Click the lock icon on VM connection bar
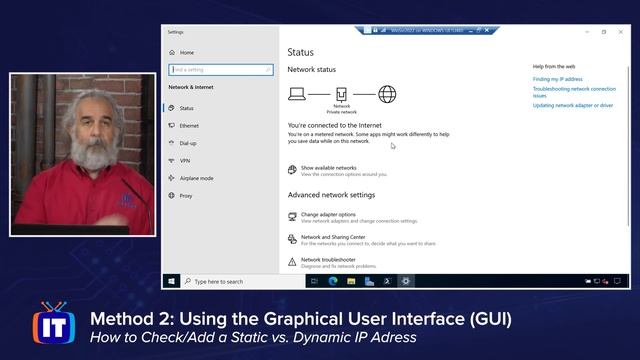 pos(375,30)
